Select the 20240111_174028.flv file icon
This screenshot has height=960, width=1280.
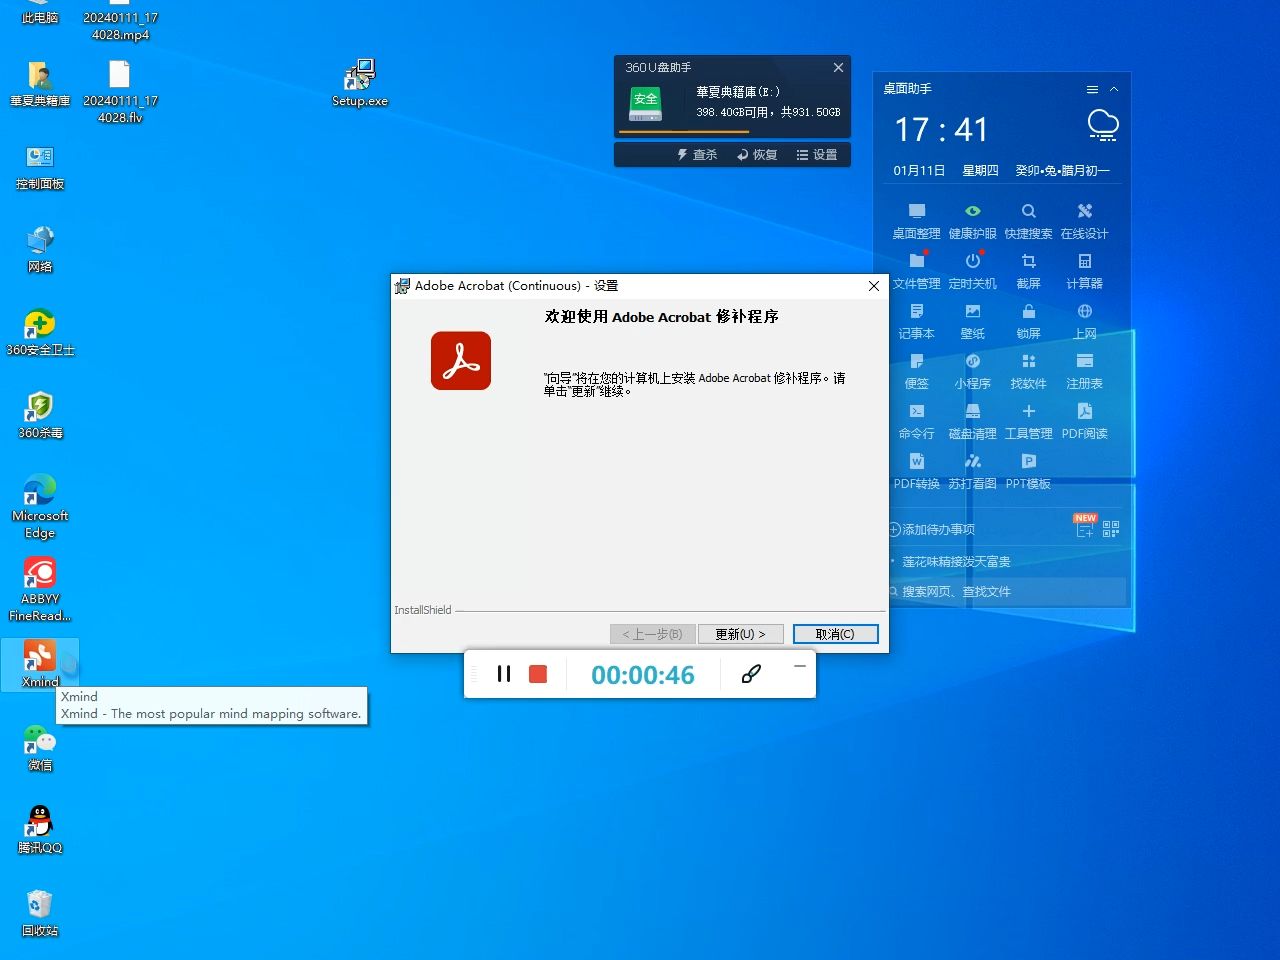(120, 91)
